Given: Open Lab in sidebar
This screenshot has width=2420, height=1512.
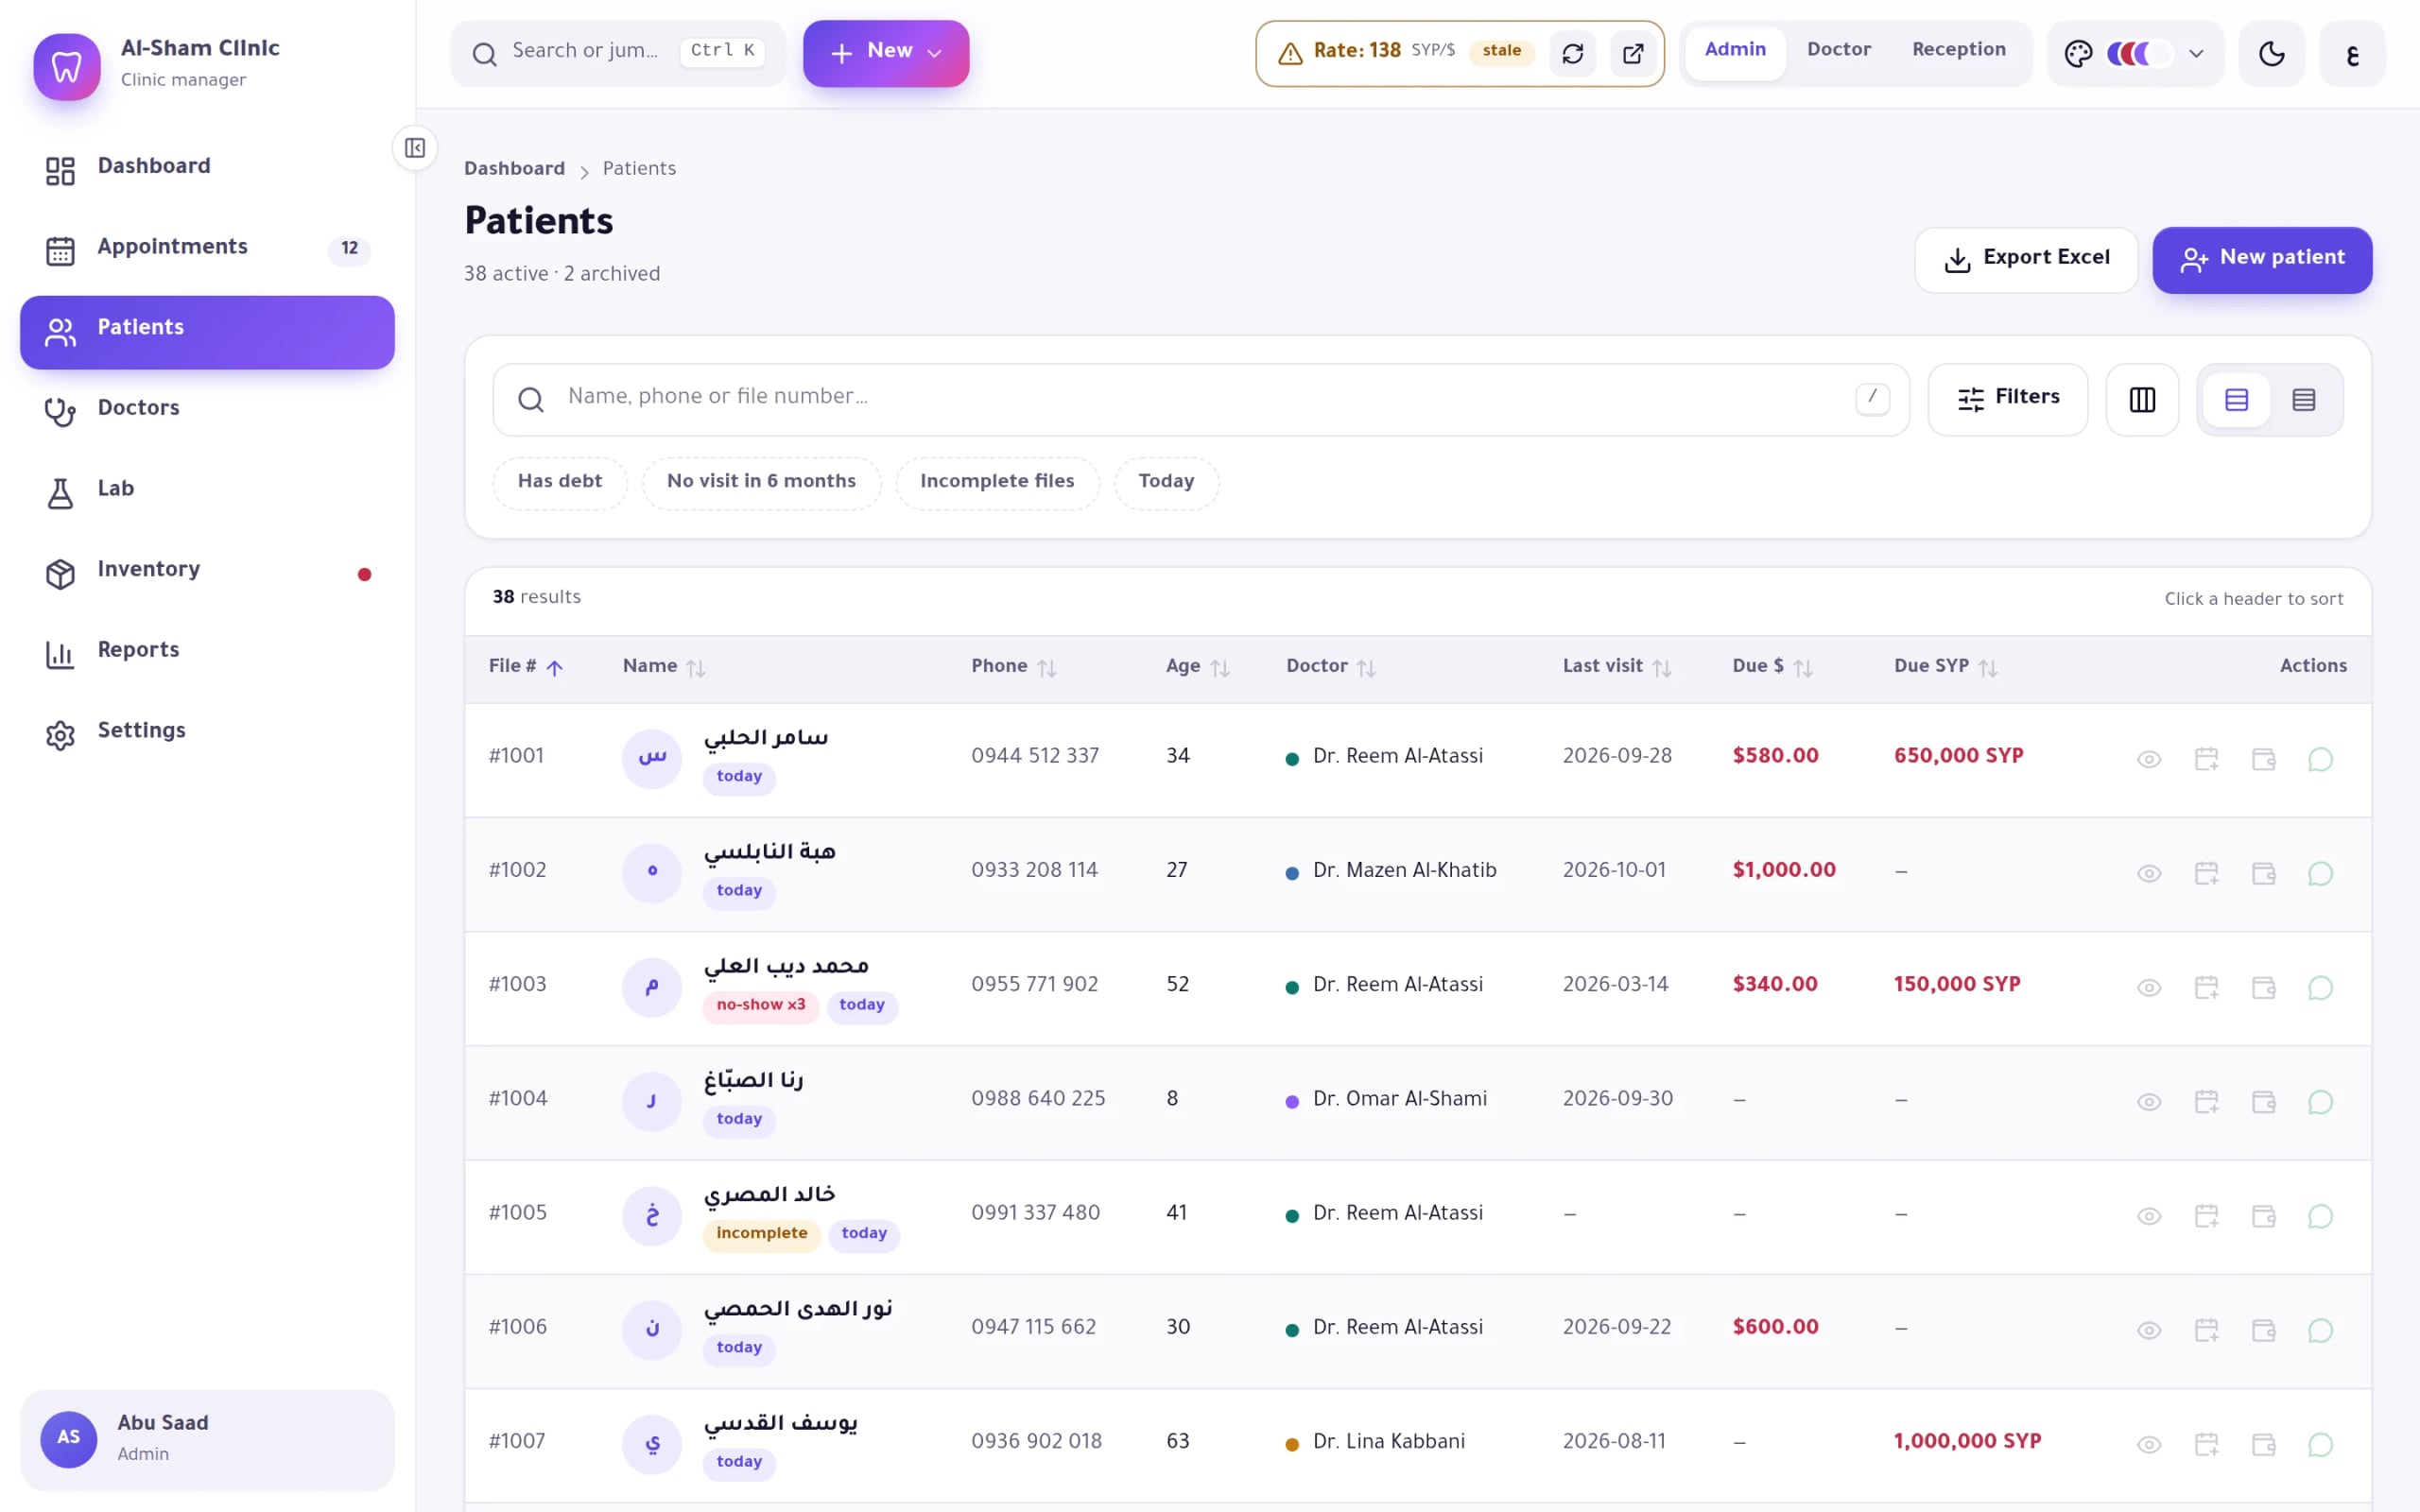Looking at the screenshot, I should pyautogui.click(x=207, y=493).
